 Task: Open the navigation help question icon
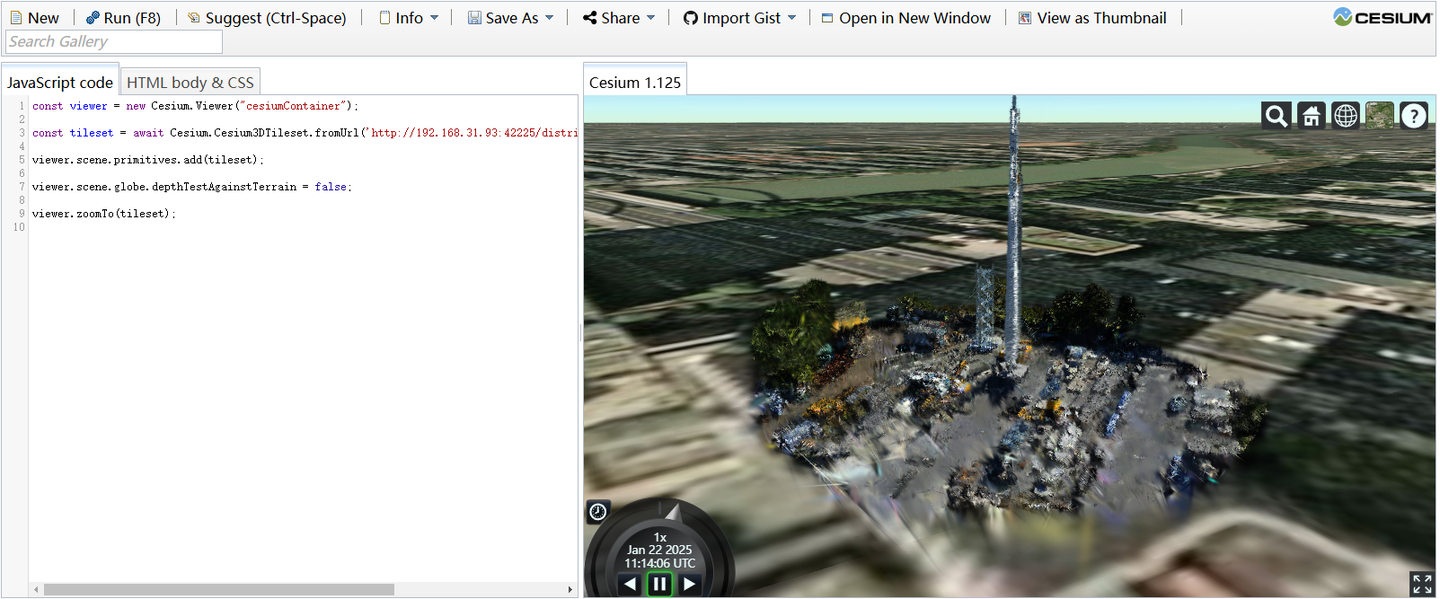(x=1413, y=116)
